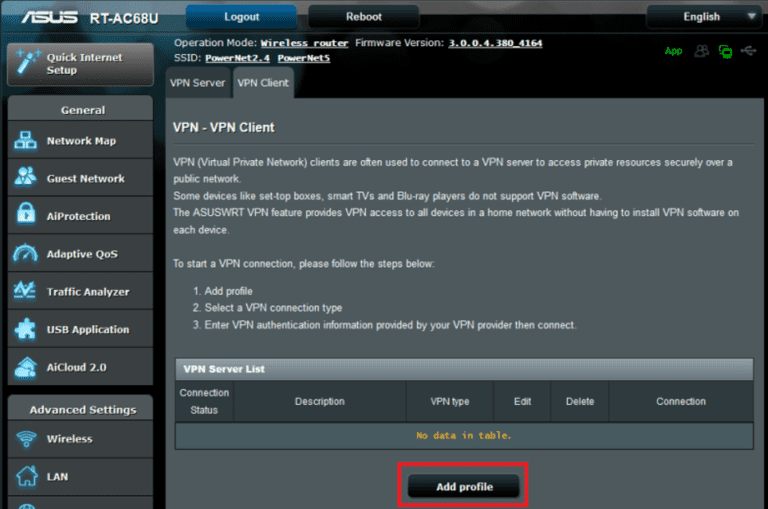768x509 pixels.
Task: Open Guest Network in sidebar
Action: [x=80, y=178]
